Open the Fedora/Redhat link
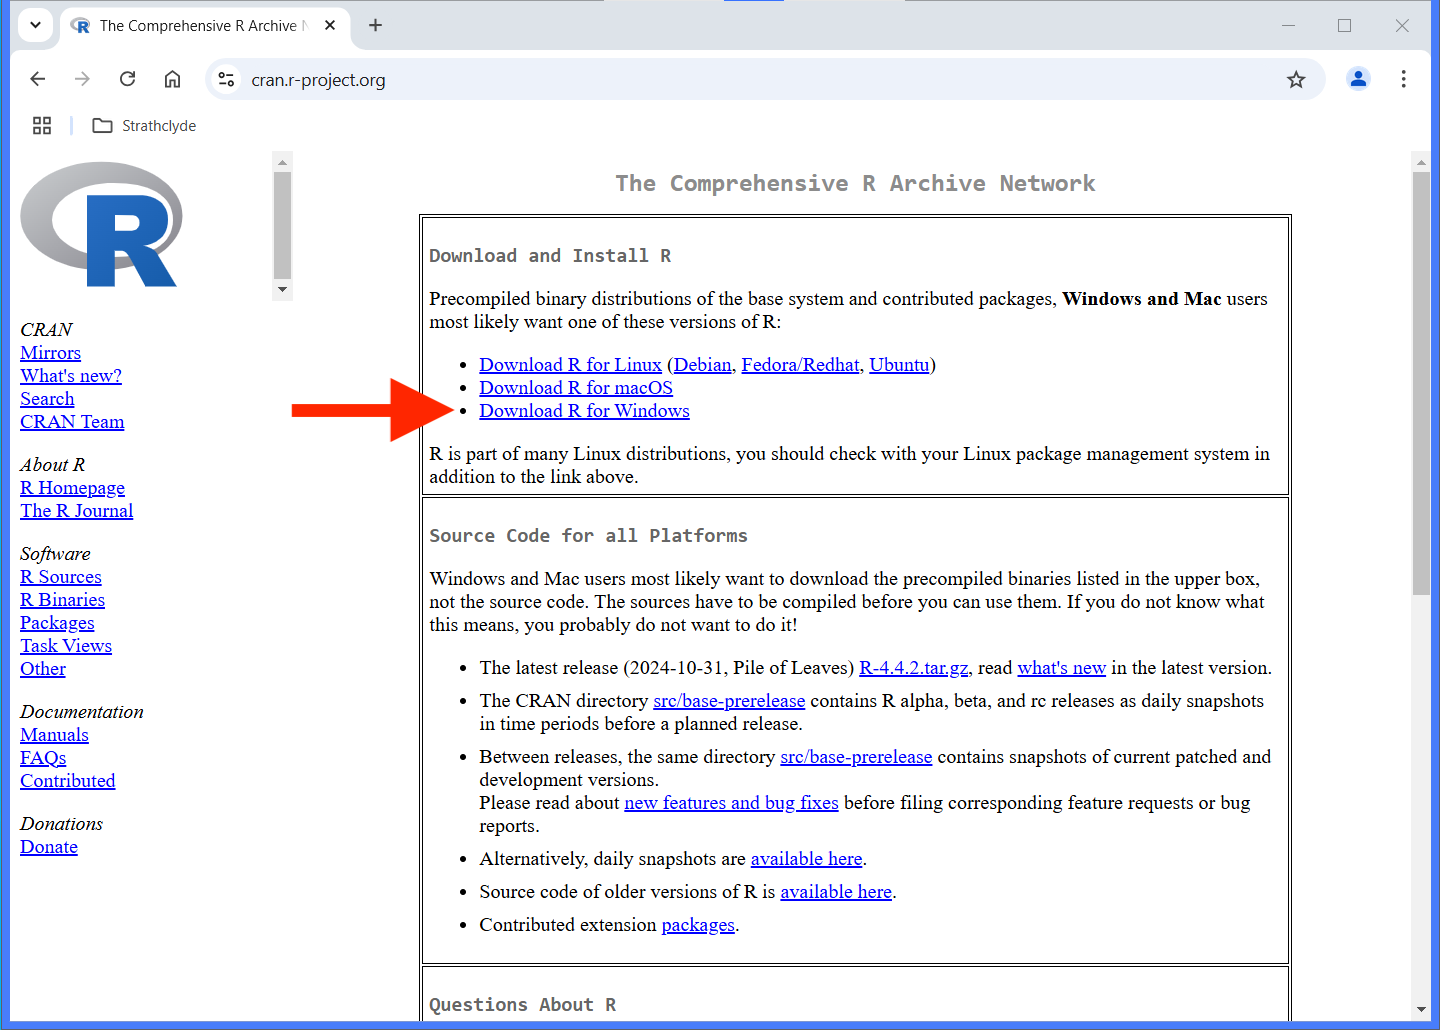The height and width of the screenshot is (1030, 1440). click(x=800, y=365)
